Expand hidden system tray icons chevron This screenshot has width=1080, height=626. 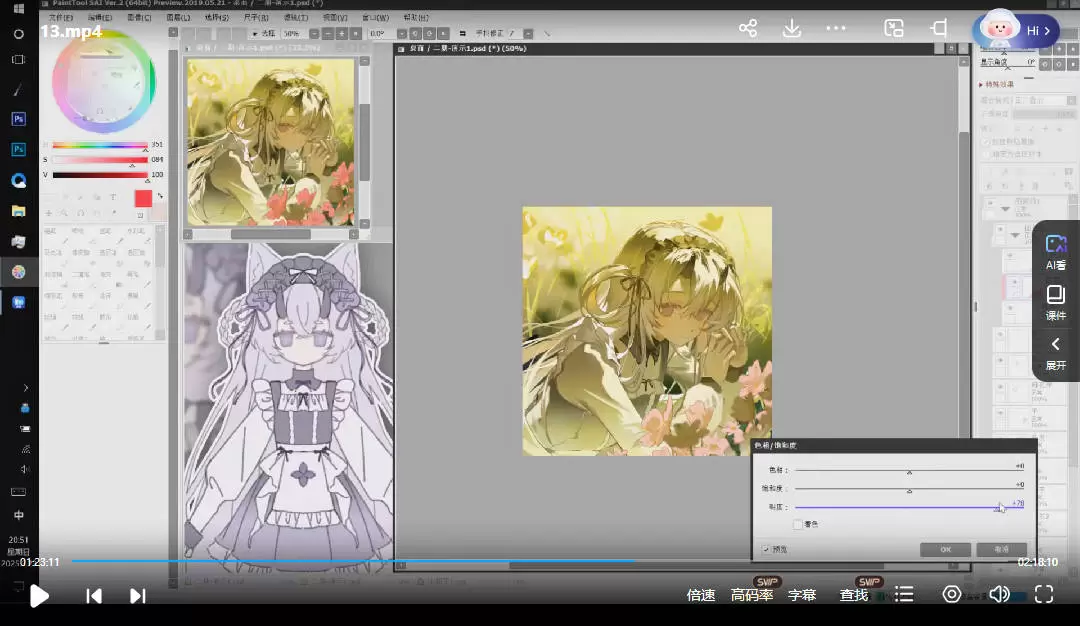pos(25,388)
